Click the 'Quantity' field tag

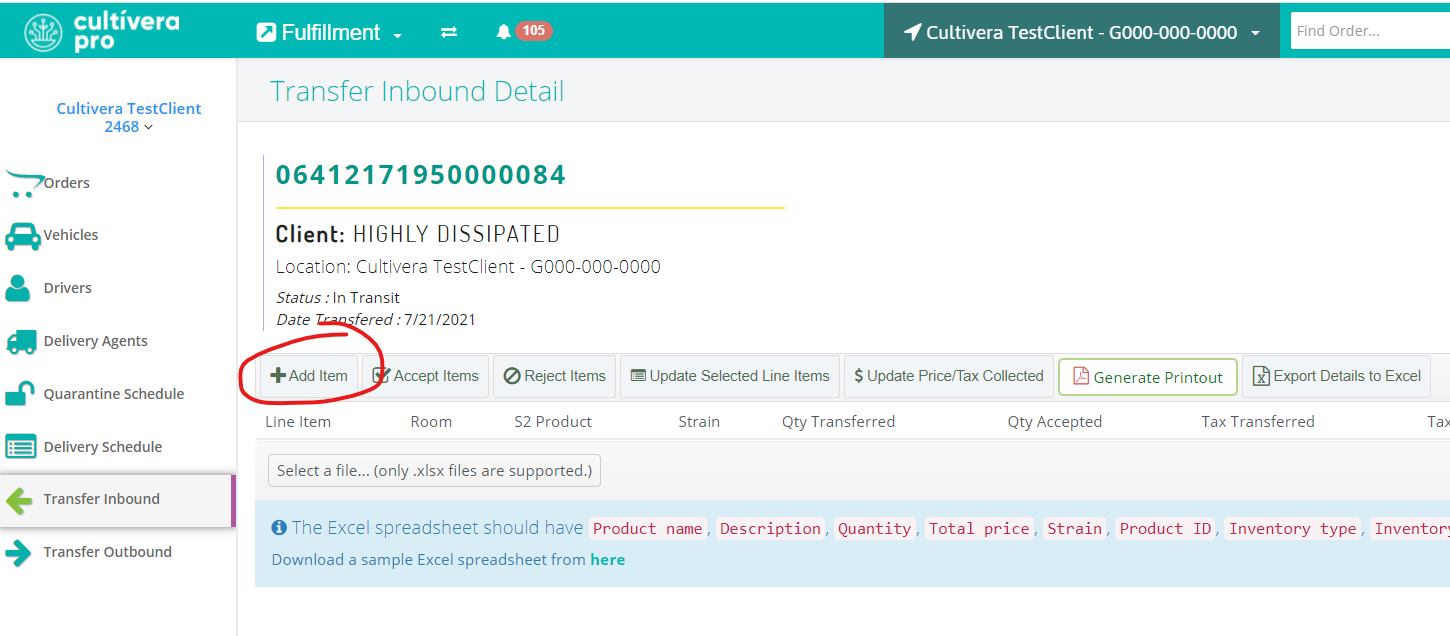pyautogui.click(x=875, y=529)
